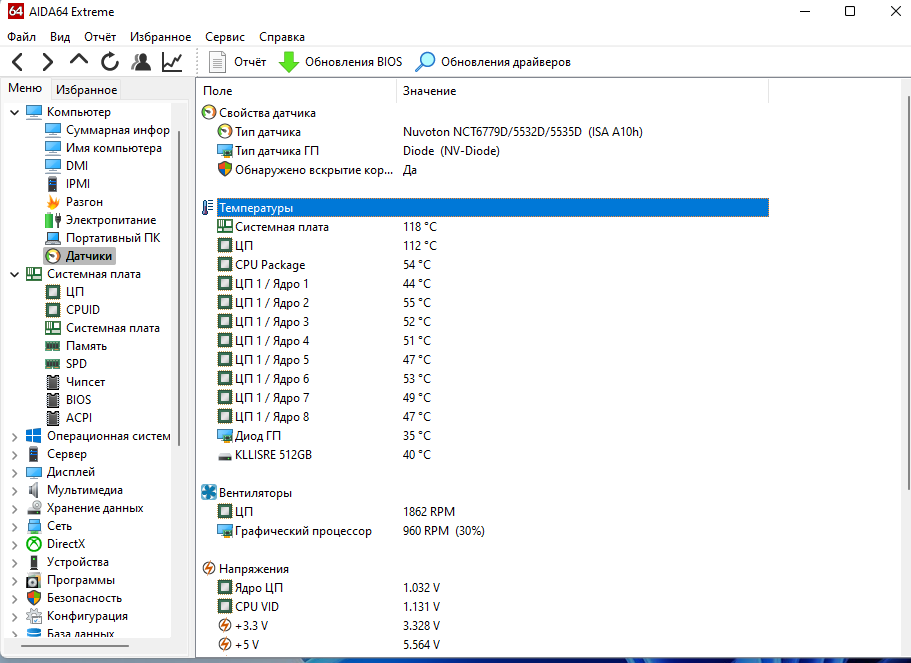The height and width of the screenshot is (663, 911).
Task: Expand the DirectX tree node
Action: click(x=15, y=544)
